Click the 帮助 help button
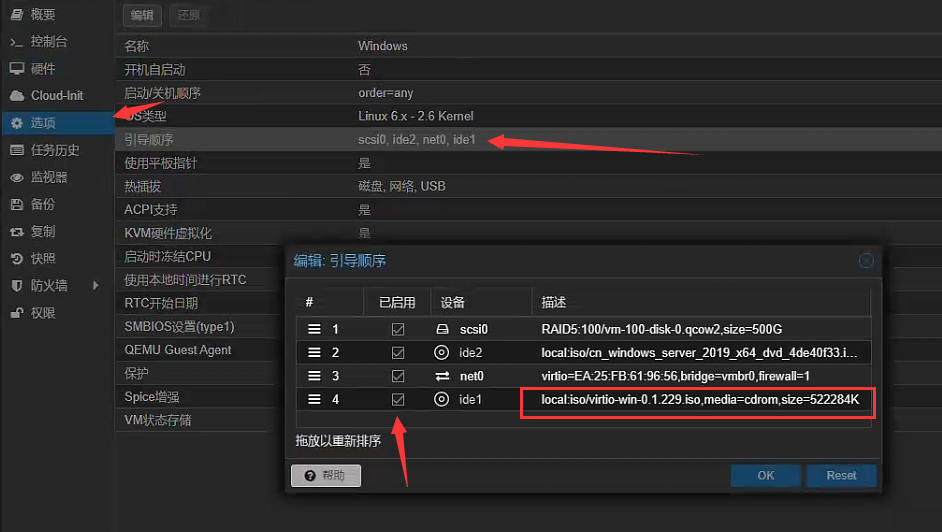The image size is (942, 532). point(325,476)
